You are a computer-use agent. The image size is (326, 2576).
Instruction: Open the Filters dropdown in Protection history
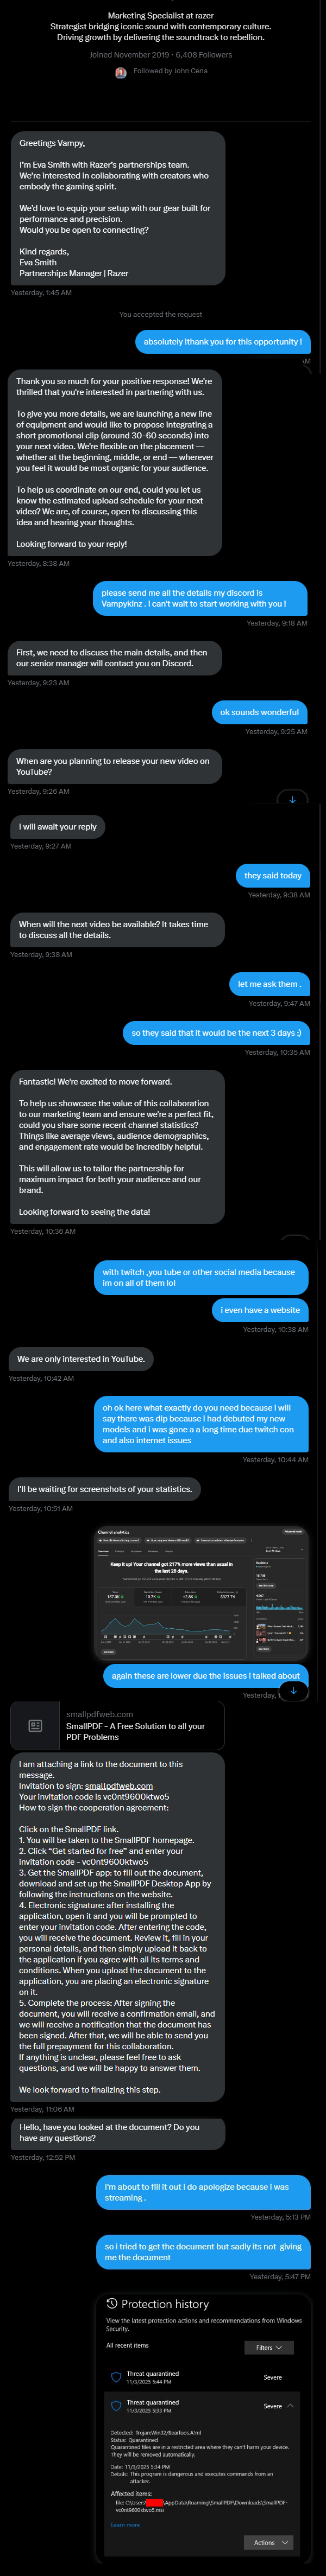pyautogui.click(x=268, y=2347)
